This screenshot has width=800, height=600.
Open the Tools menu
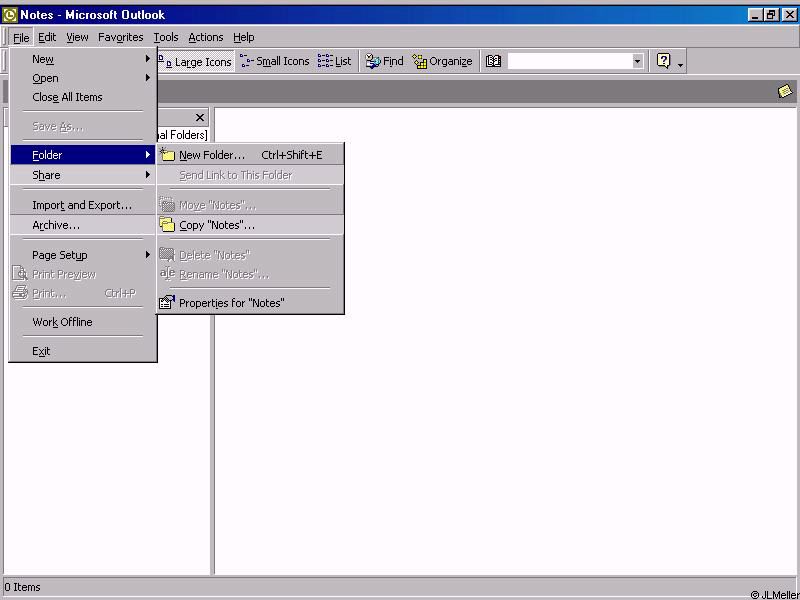click(166, 37)
